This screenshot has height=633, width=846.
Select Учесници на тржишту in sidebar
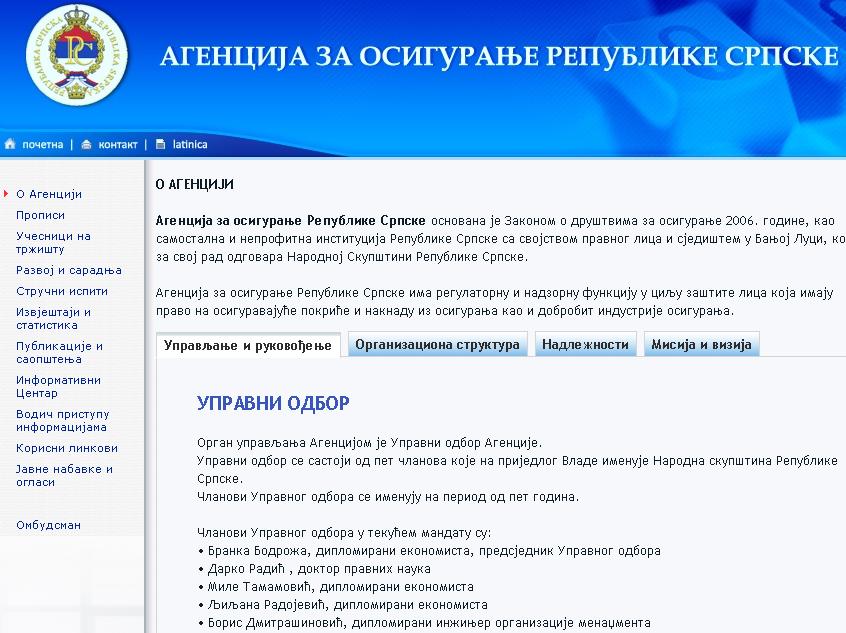(x=53, y=243)
